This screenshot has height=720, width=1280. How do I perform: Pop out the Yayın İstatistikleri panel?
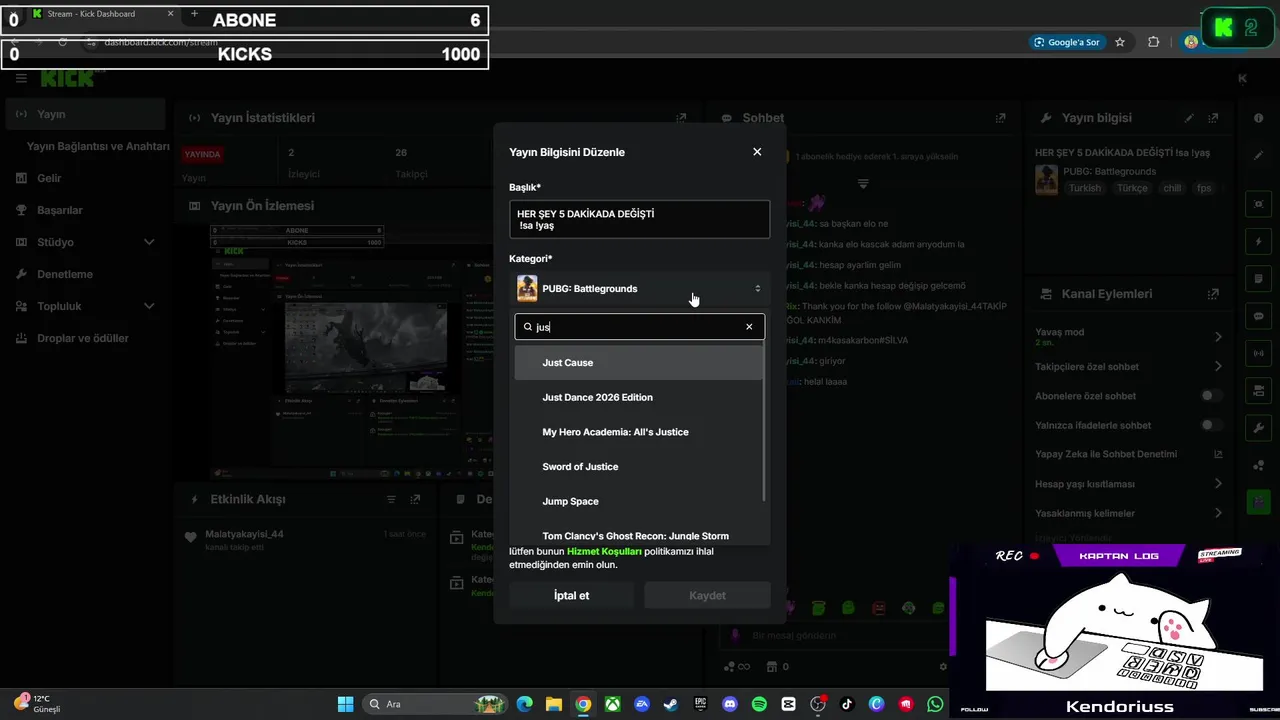pyautogui.click(x=681, y=117)
